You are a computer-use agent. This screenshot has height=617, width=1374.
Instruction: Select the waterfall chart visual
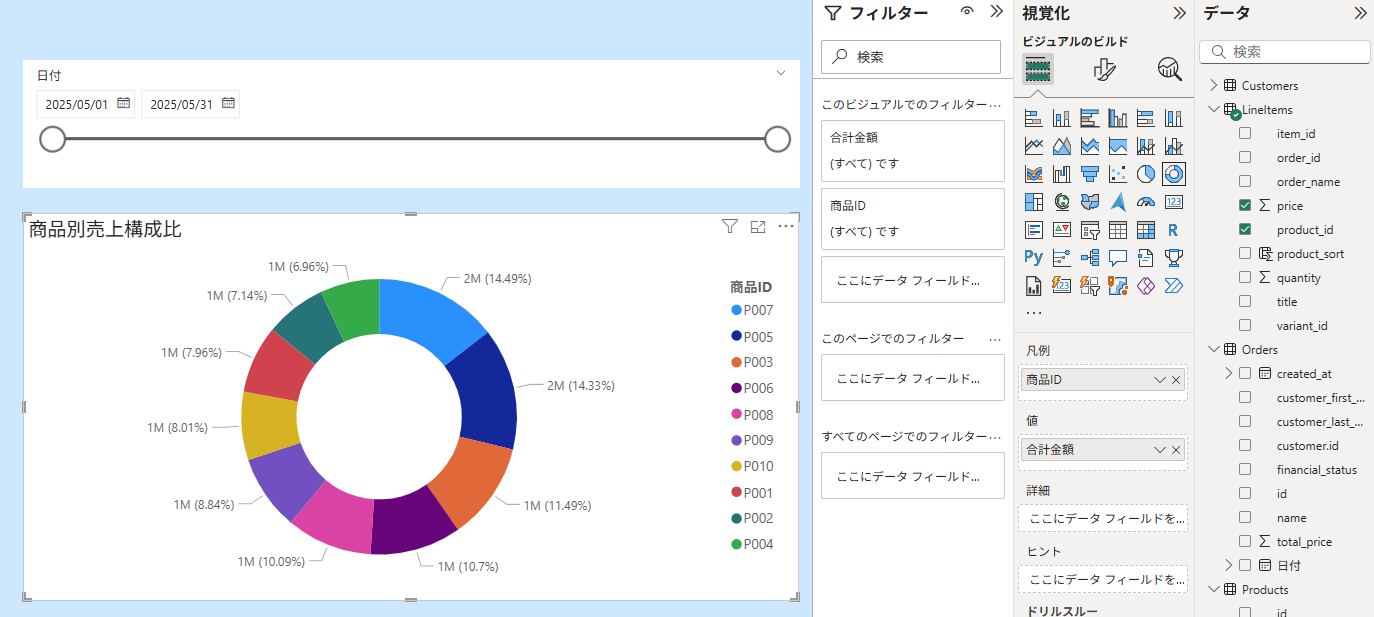[x=1062, y=174]
